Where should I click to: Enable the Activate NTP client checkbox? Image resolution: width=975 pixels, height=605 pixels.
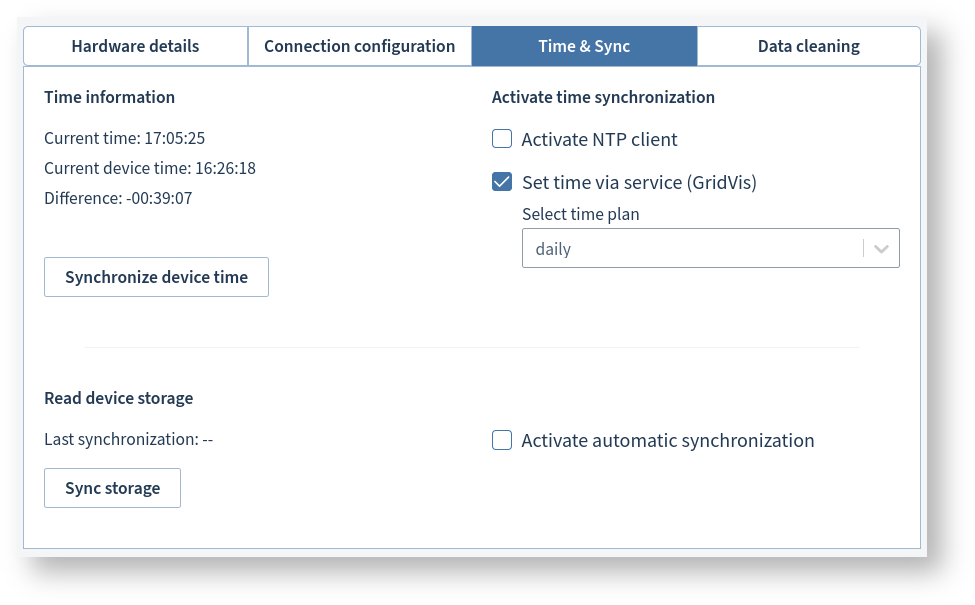[502, 139]
